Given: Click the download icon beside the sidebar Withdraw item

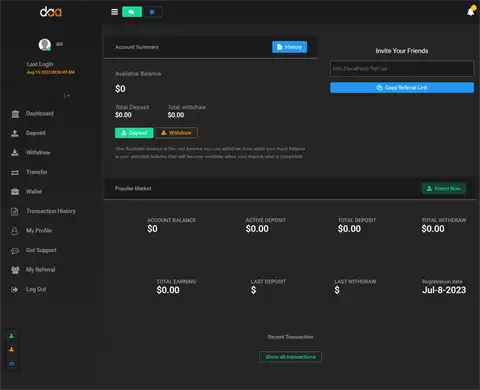Looking at the screenshot, I should pos(15,153).
